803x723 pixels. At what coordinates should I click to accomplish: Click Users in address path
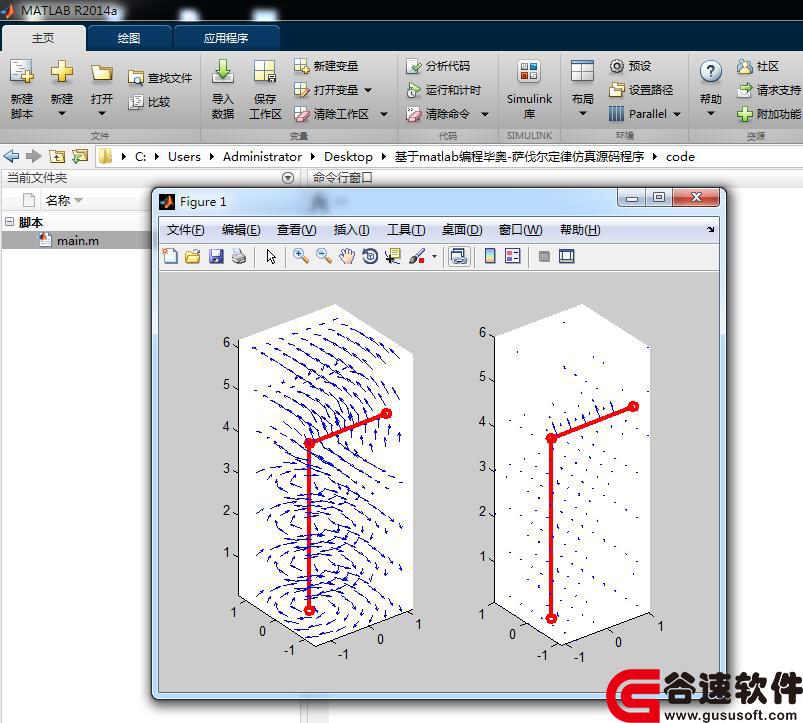click(x=184, y=157)
